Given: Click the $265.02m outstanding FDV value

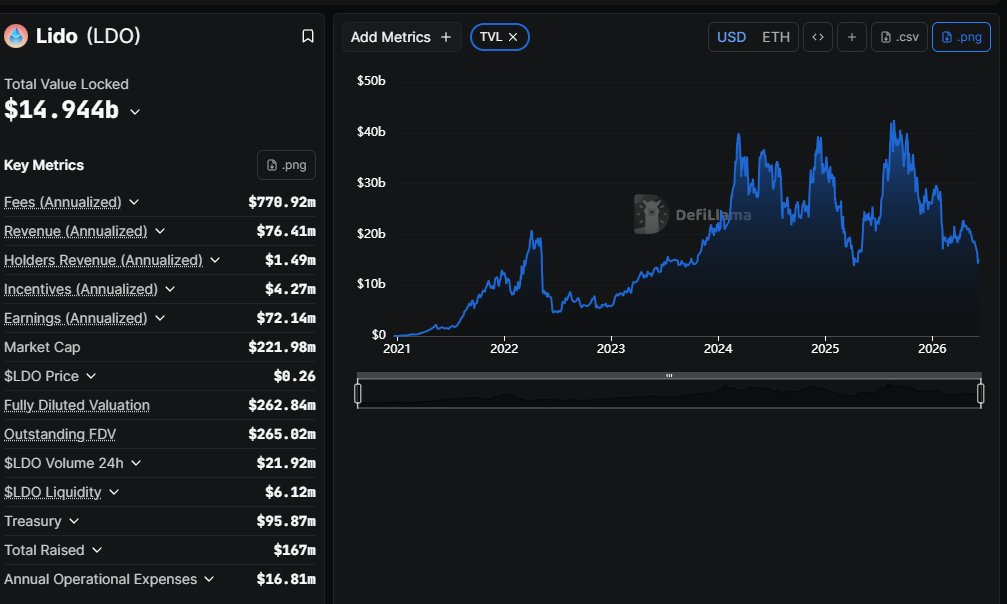Looking at the screenshot, I should click(x=282, y=434).
